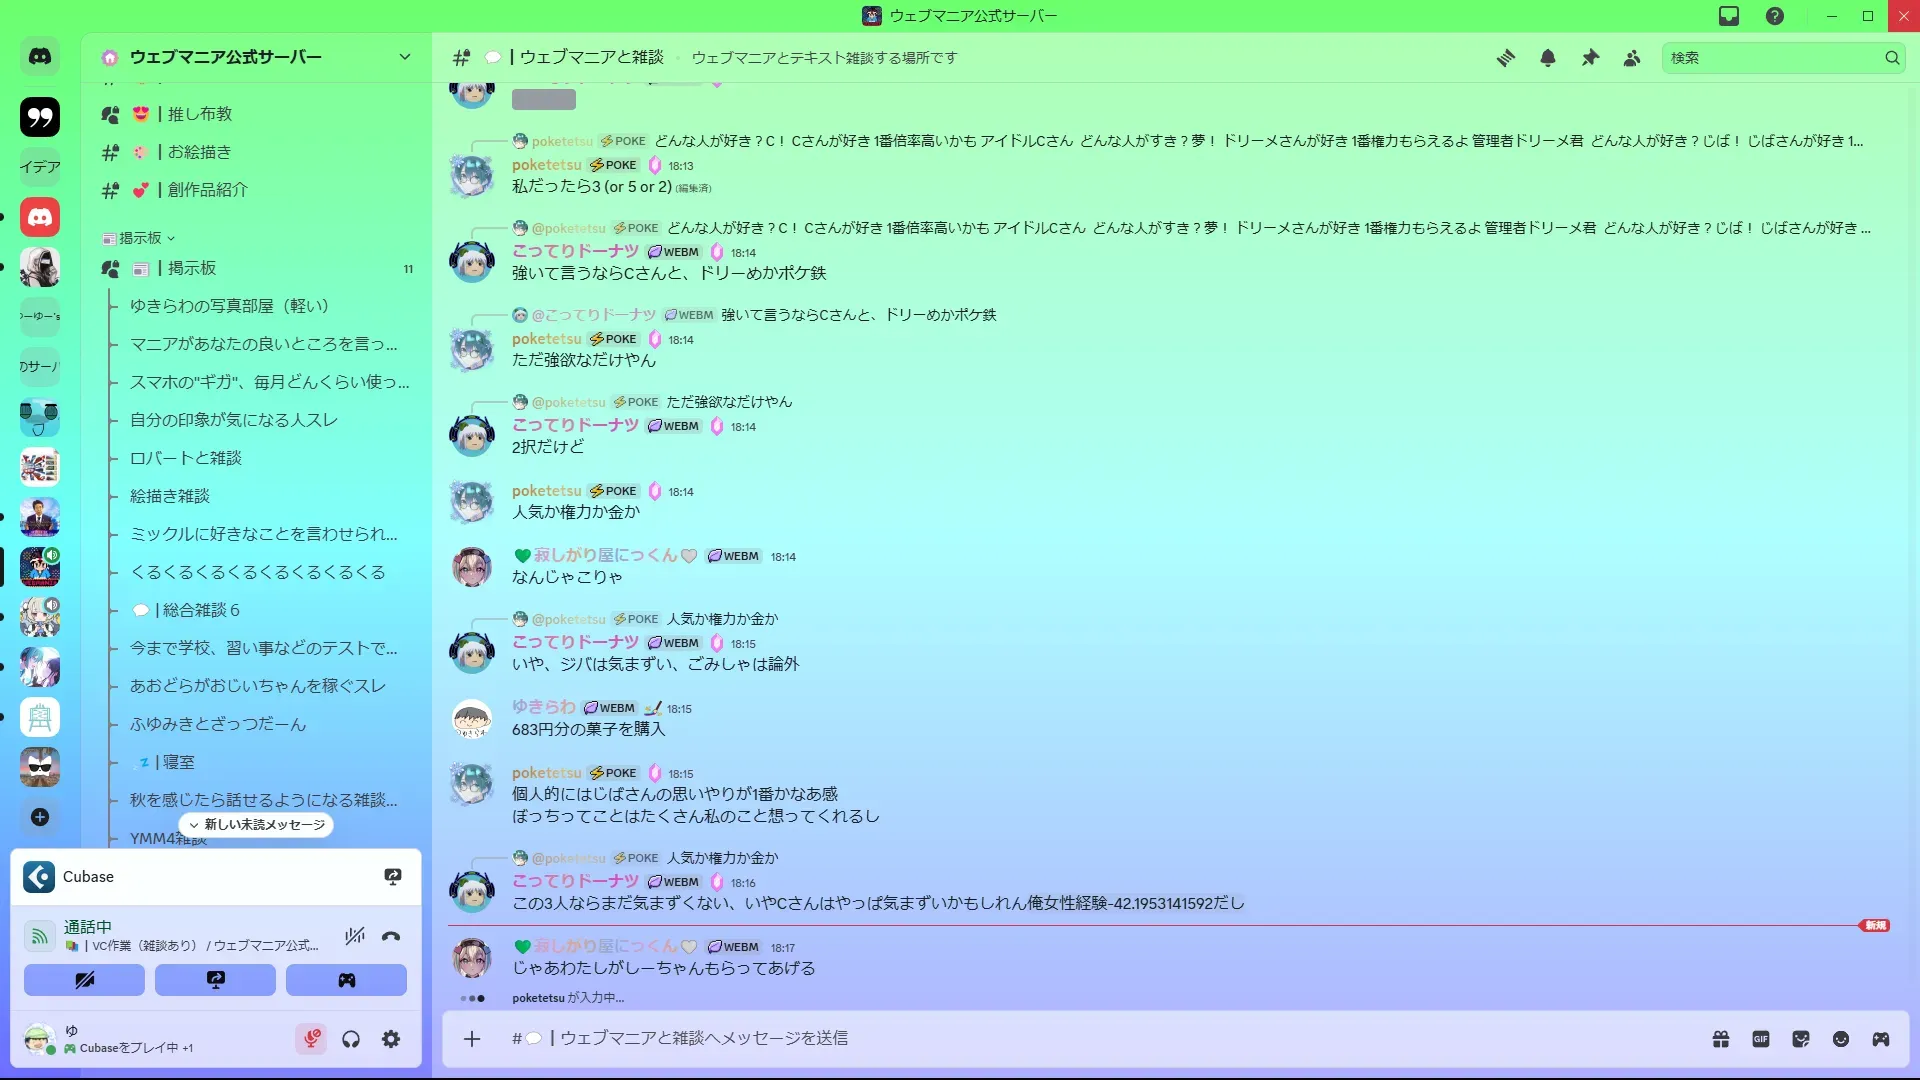Share your screen in voice call

[215, 980]
